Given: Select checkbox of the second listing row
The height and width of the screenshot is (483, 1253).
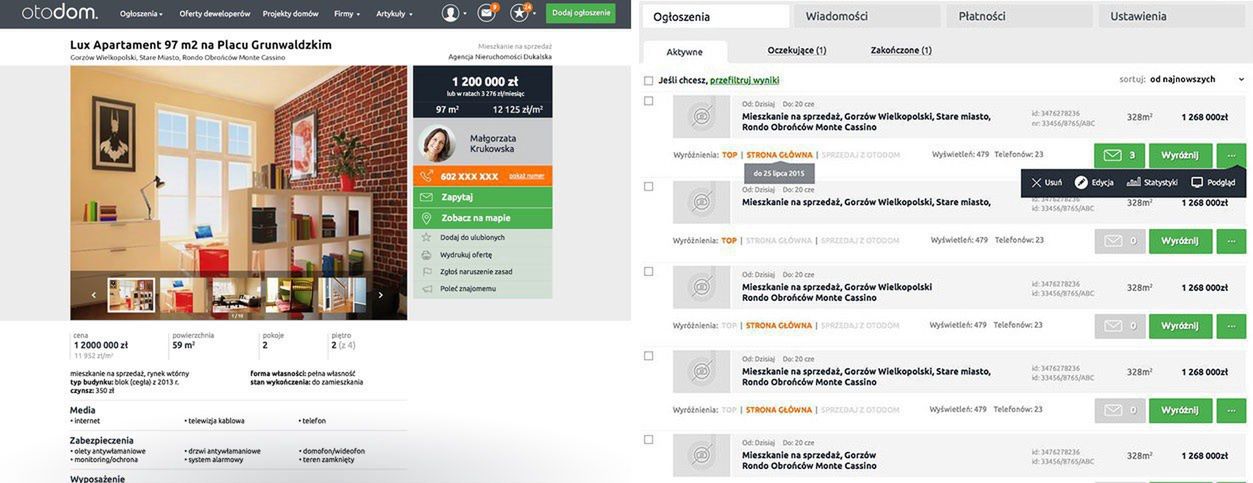Looking at the screenshot, I should coord(649,186).
